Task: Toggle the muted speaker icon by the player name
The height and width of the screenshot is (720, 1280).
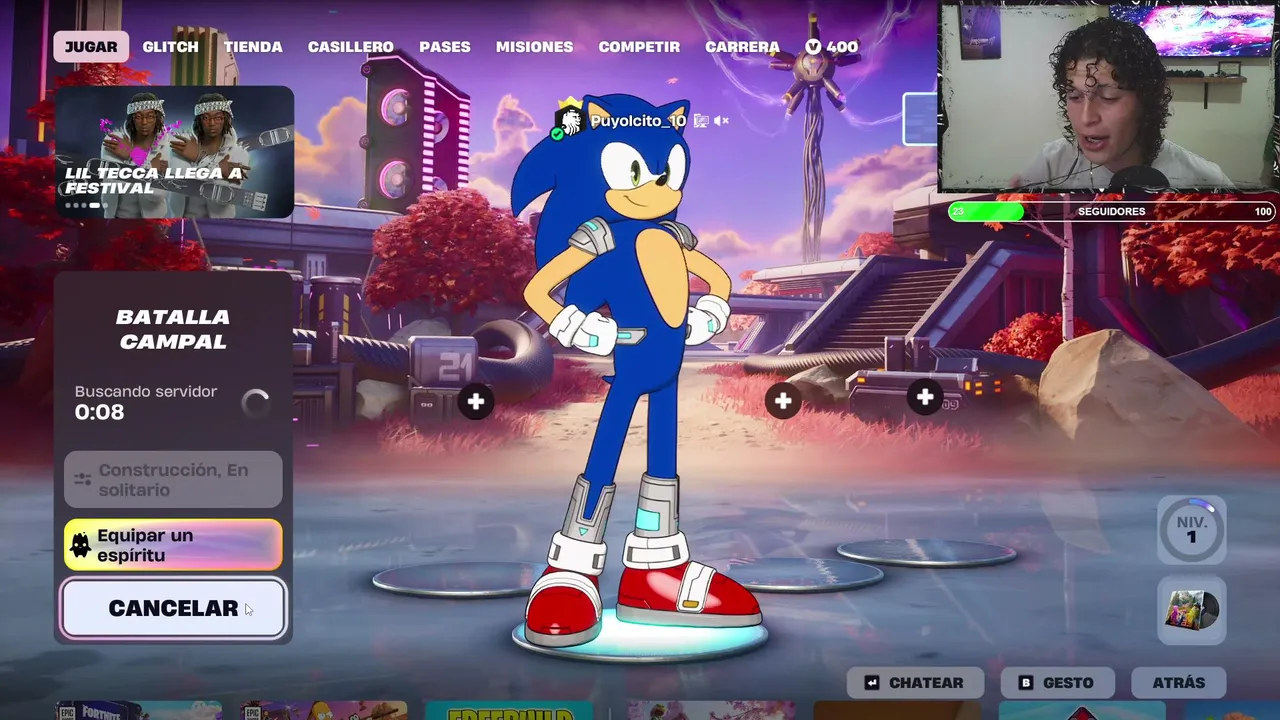Action: (x=721, y=121)
